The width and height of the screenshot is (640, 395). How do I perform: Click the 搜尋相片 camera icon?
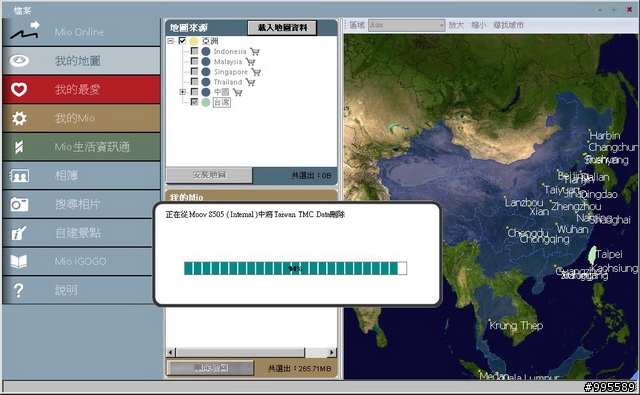19,204
